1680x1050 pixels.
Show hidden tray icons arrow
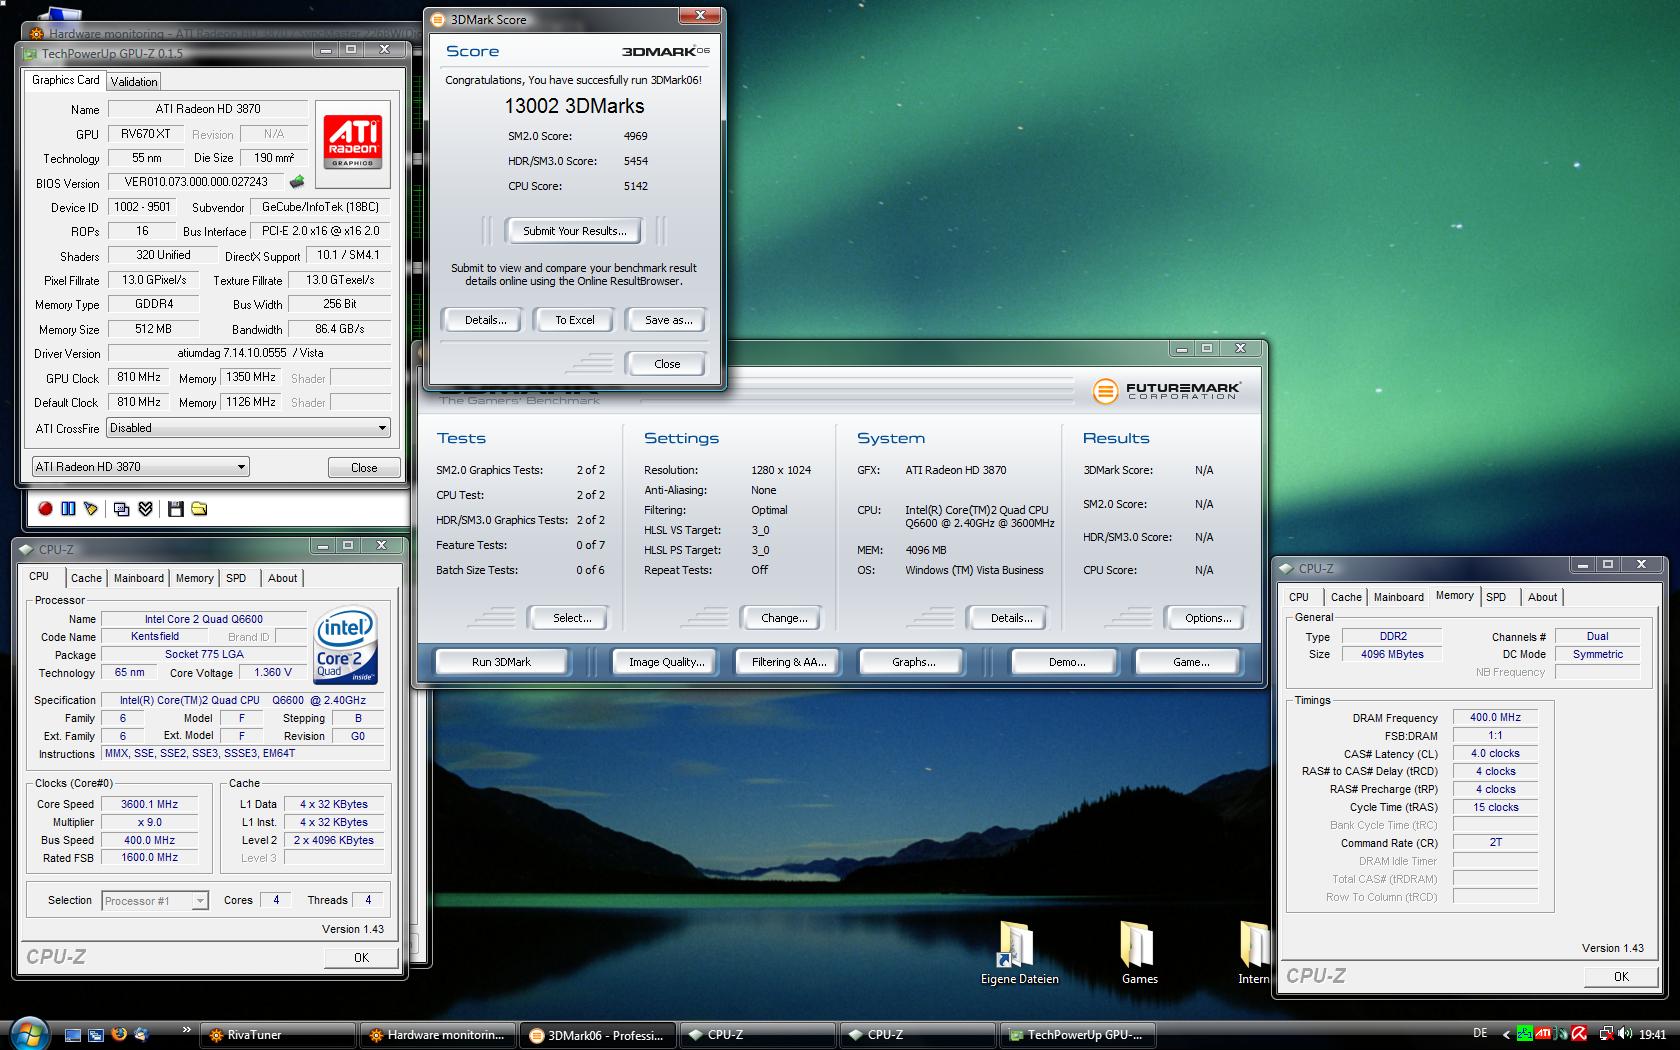[x=1507, y=1035]
